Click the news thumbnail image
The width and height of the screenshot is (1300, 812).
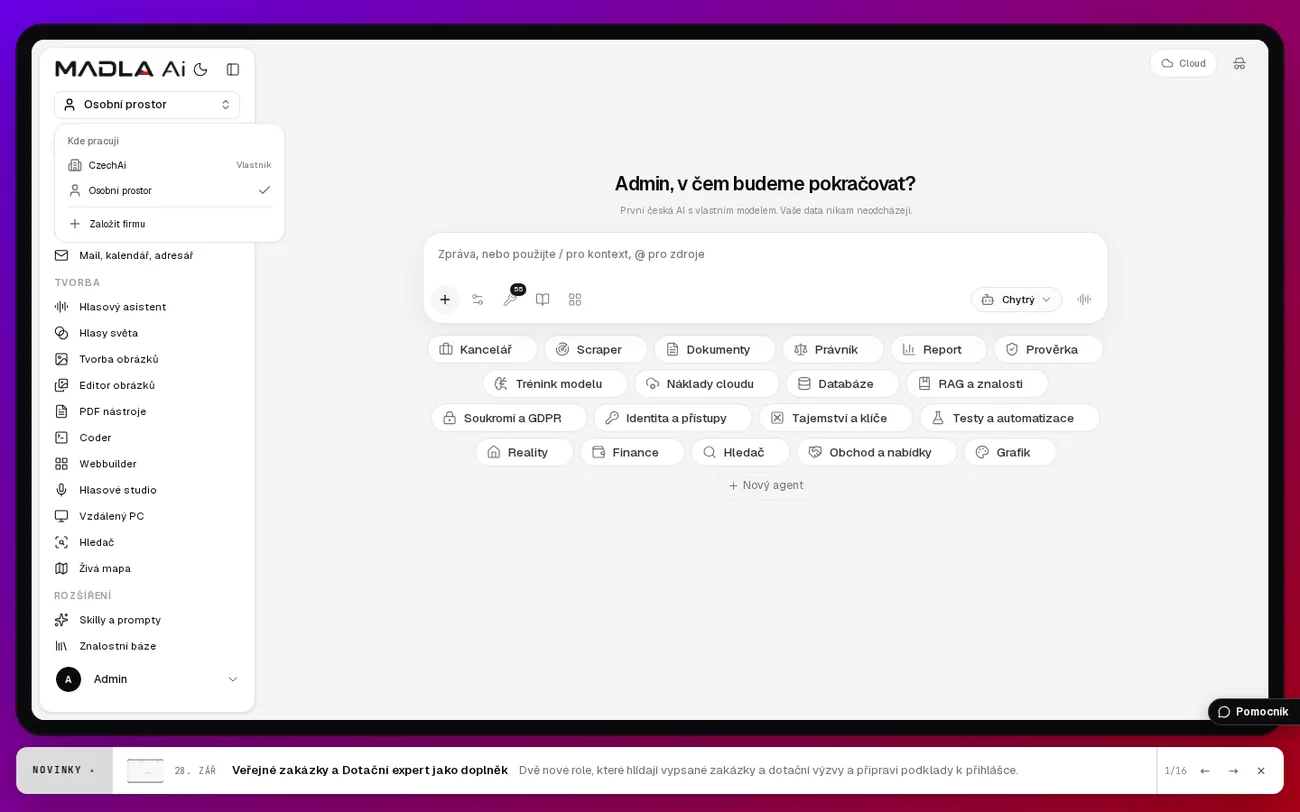click(x=145, y=771)
